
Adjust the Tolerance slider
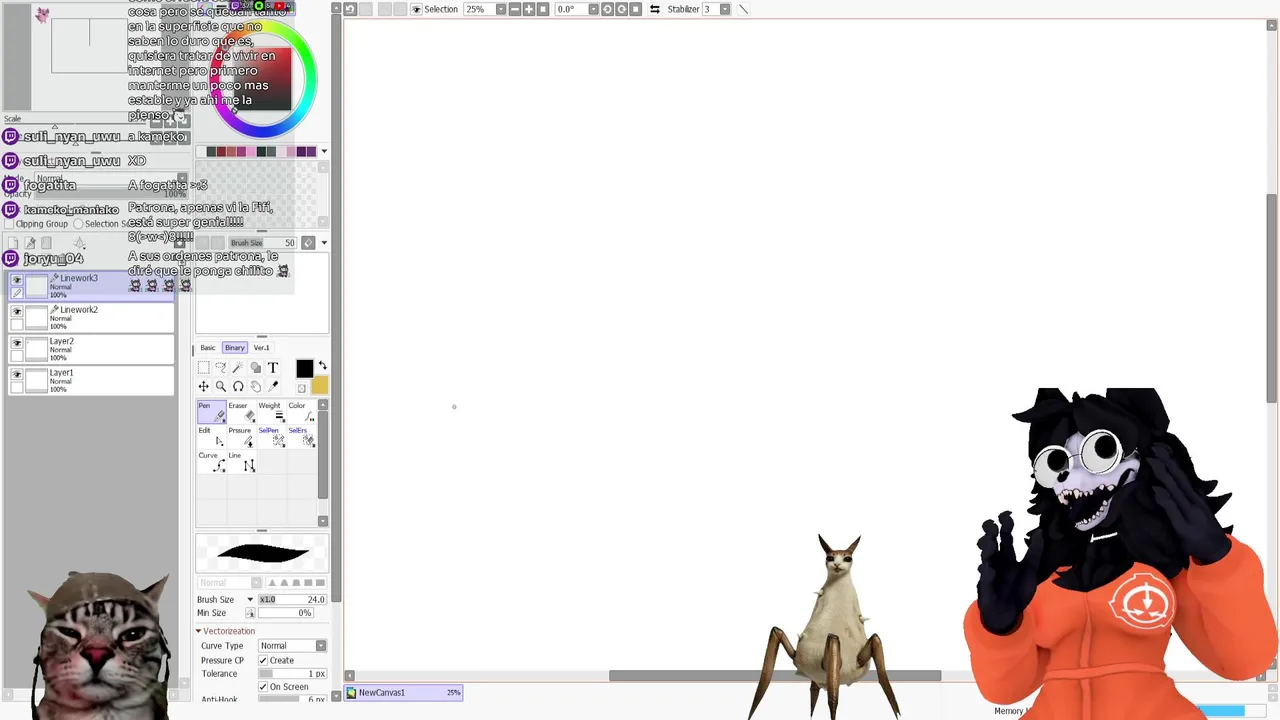point(292,674)
